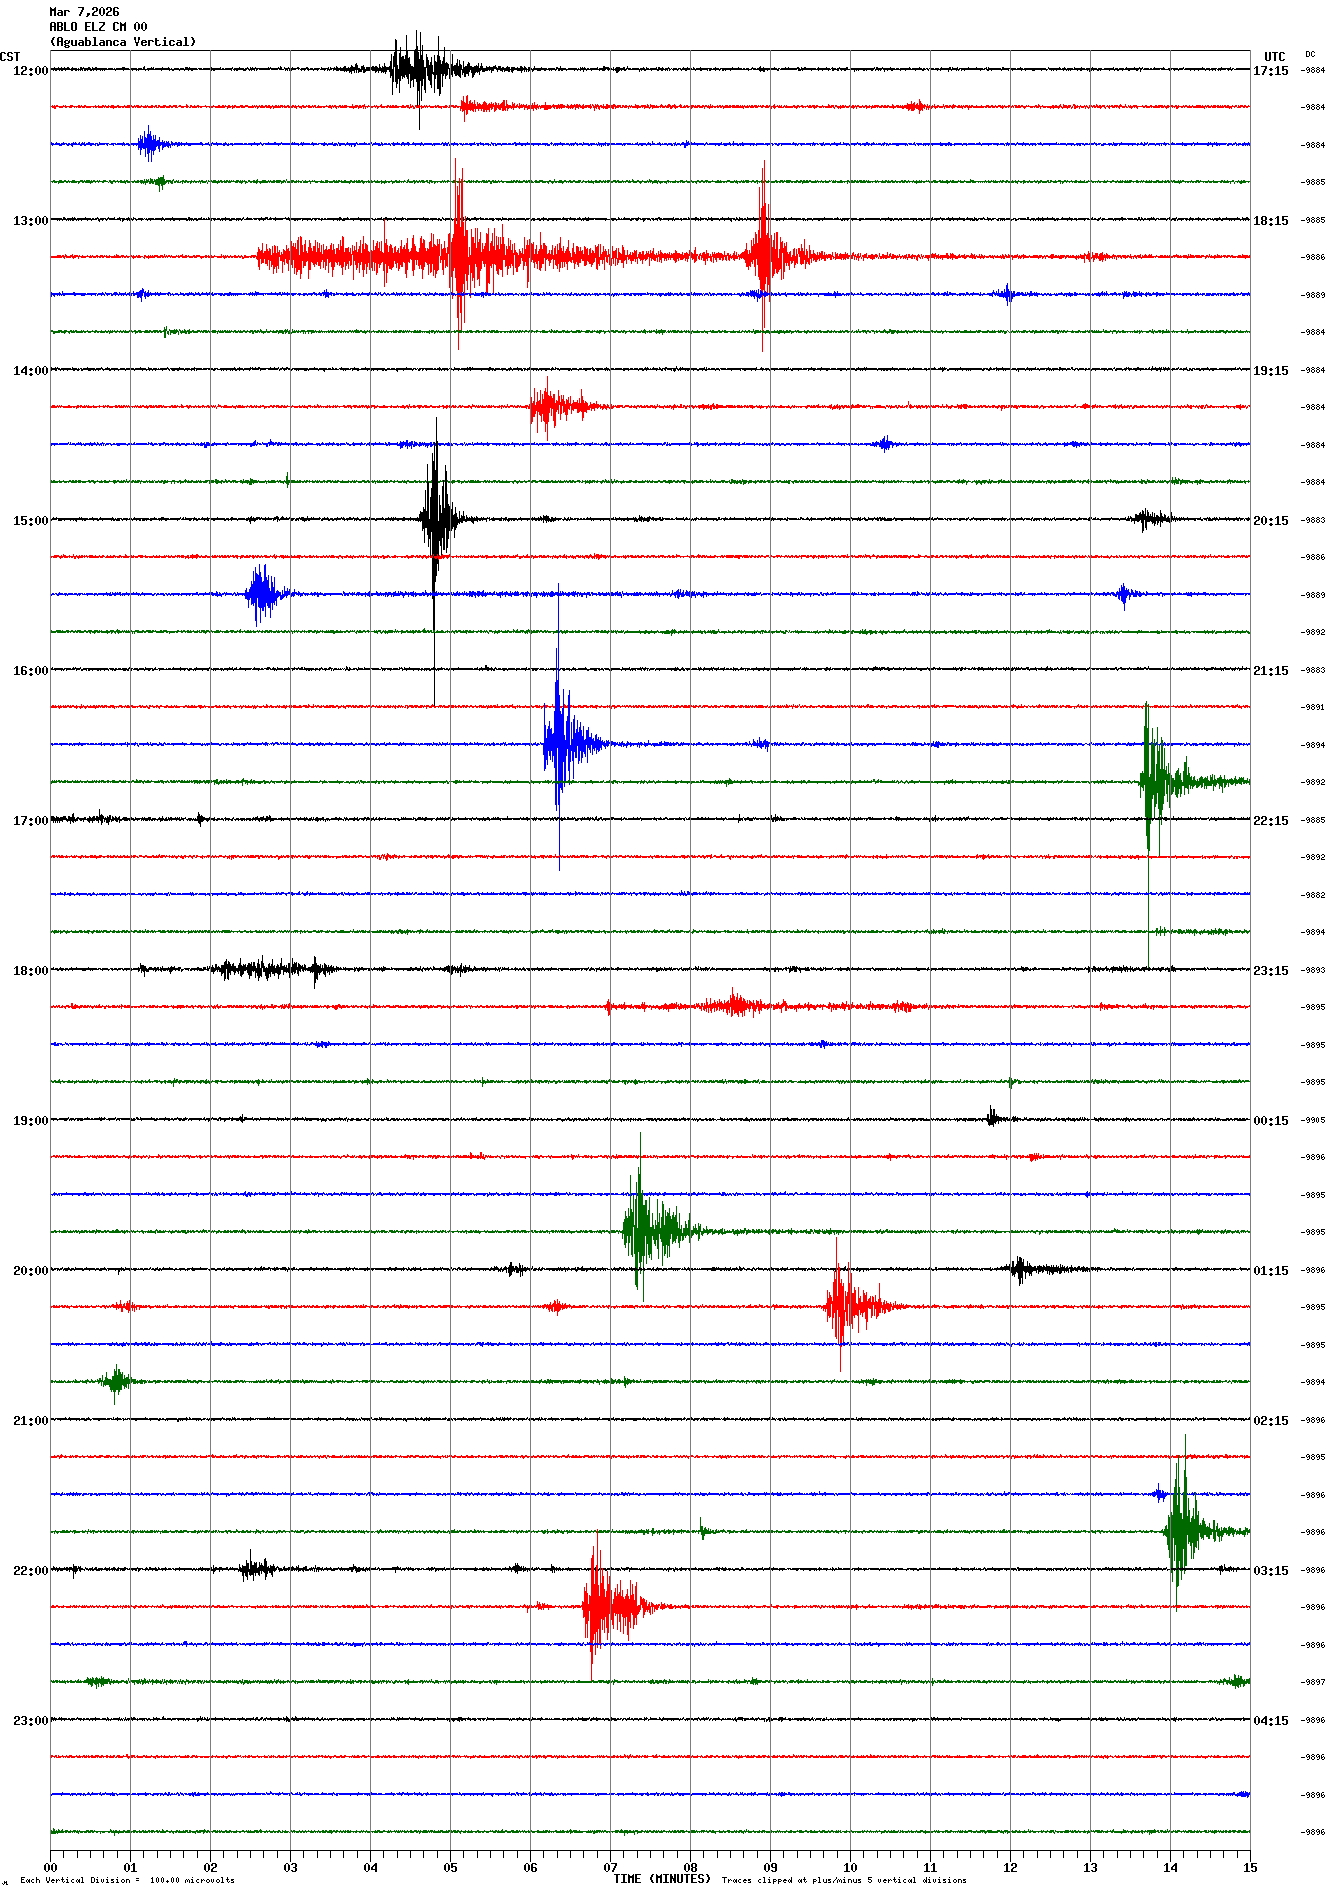The image size is (1330, 1894).
Task: Click the 00 minute tick on bottom axis
Action: point(51,1867)
